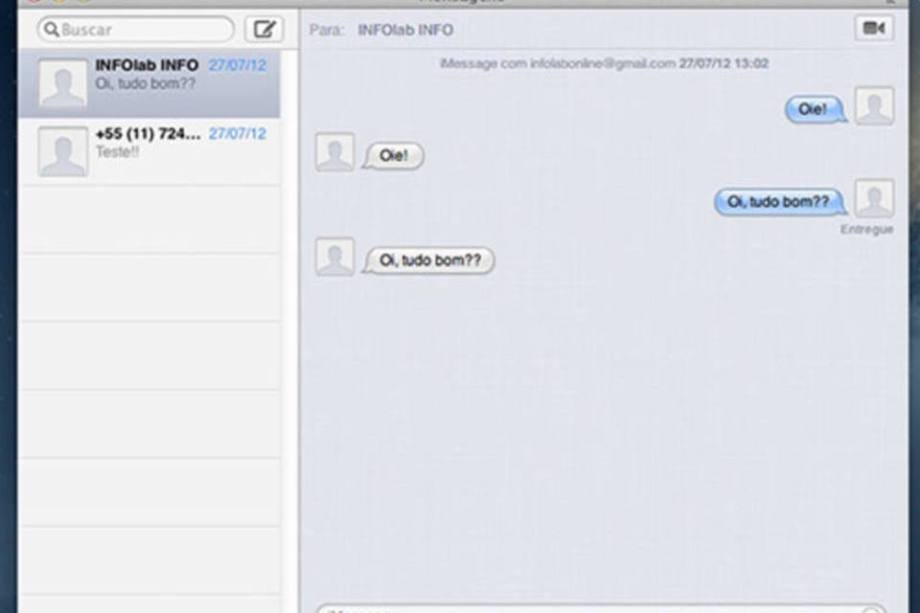The width and height of the screenshot is (920, 613).
Task: Open the INFOlab INFO conversation
Action: coord(149,84)
